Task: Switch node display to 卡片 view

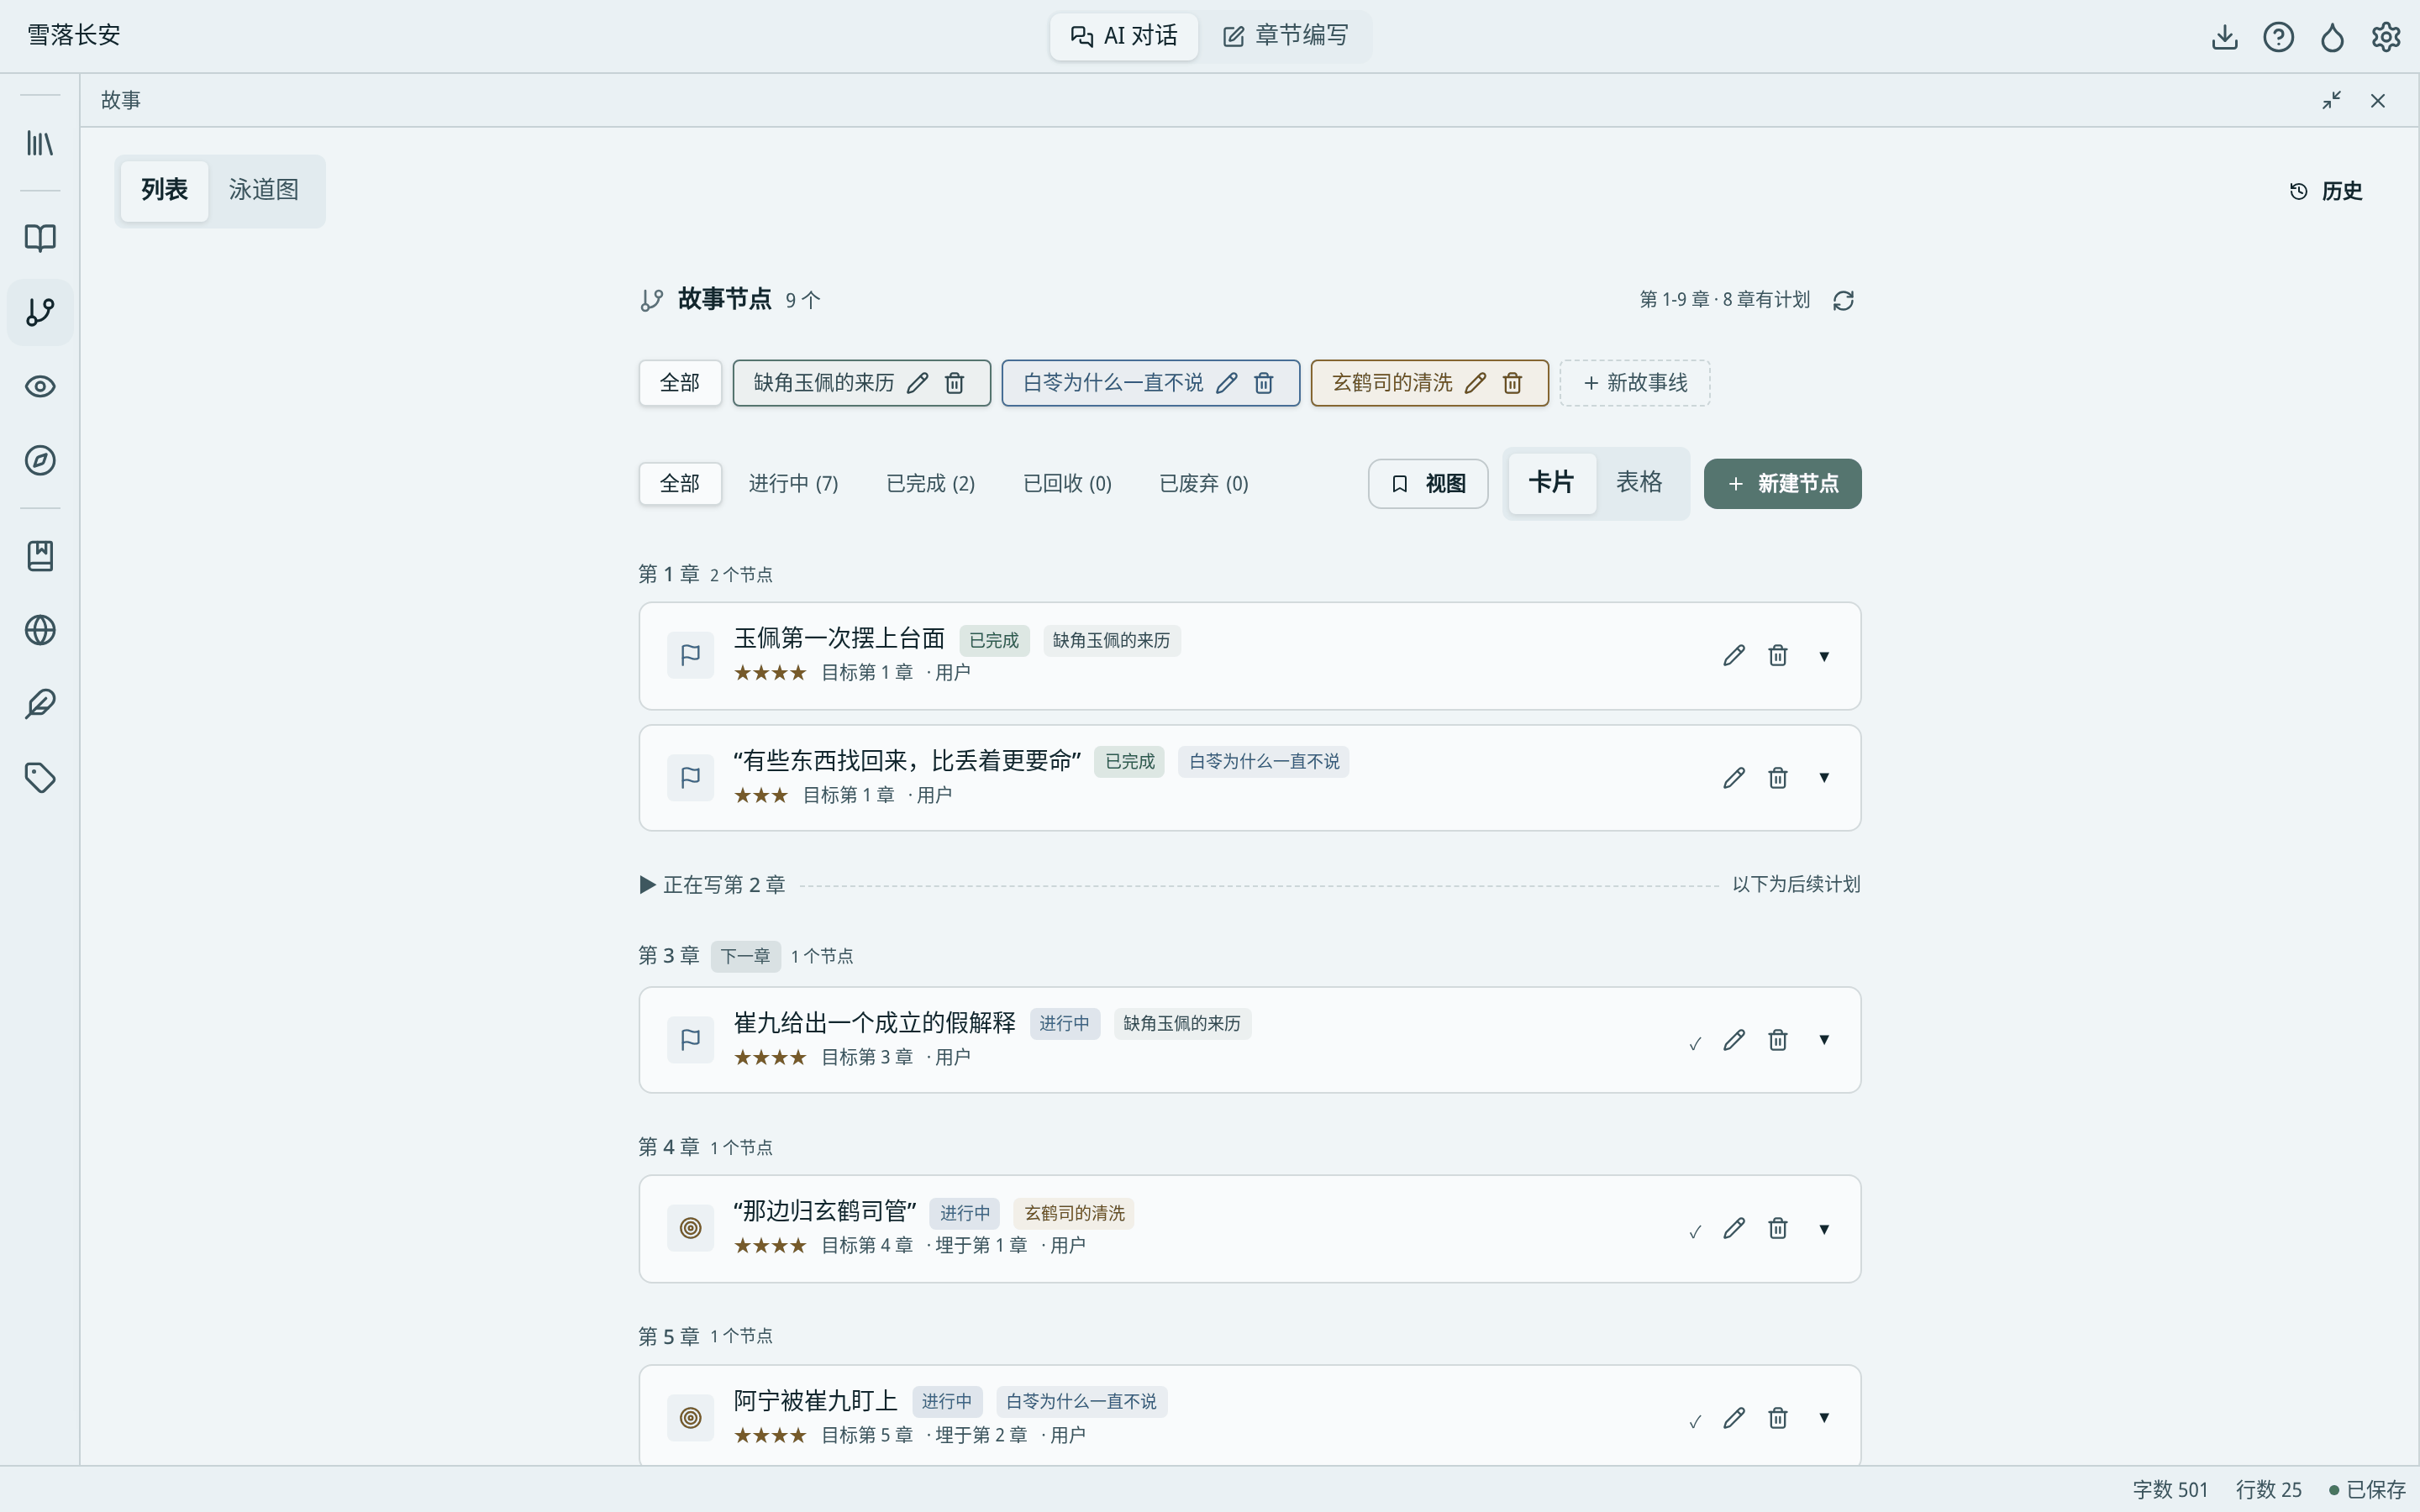Action: click(1551, 483)
